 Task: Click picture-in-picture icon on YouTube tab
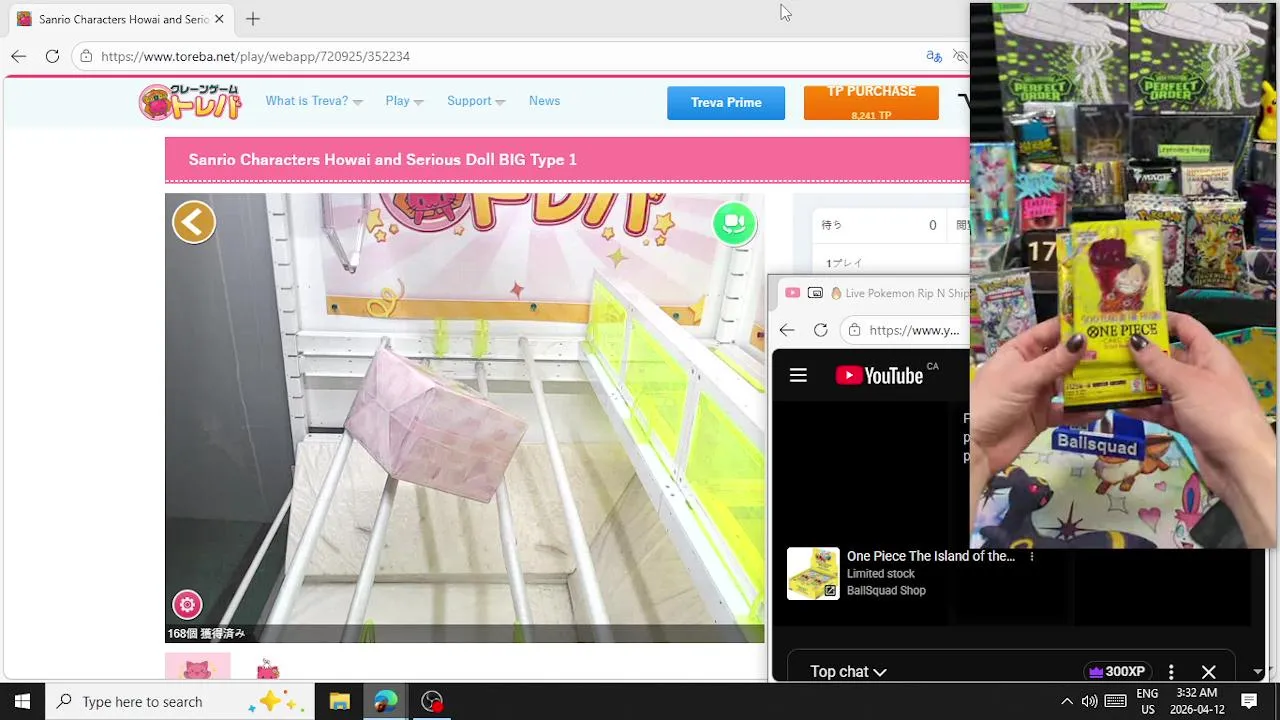[x=815, y=293]
